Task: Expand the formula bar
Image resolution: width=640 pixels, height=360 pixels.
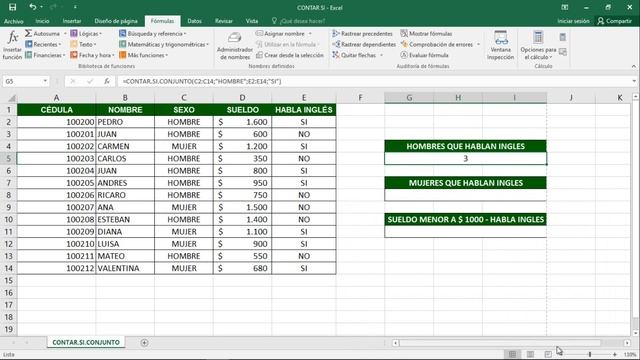Action: (x=634, y=81)
